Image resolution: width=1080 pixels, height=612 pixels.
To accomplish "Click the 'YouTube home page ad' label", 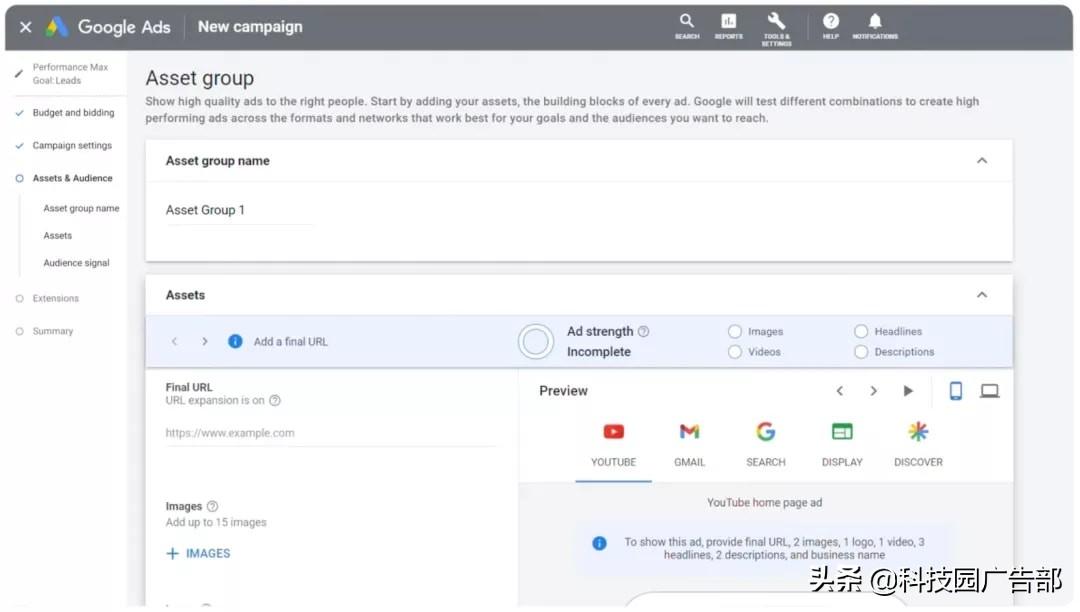I will pyautogui.click(x=765, y=503).
